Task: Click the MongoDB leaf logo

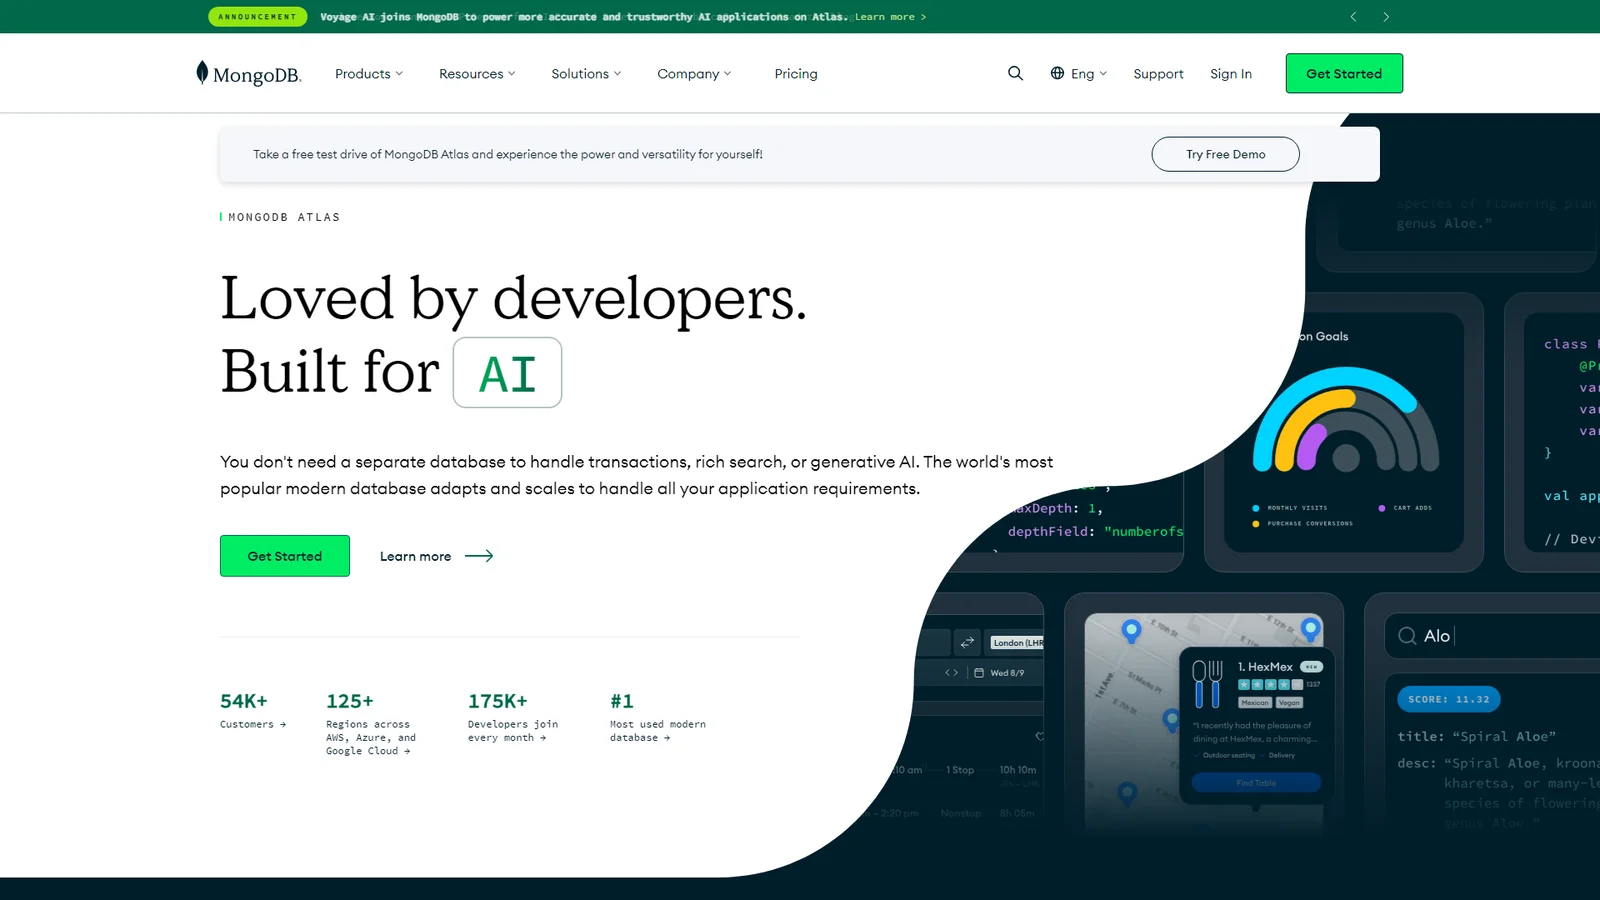Action: point(249,74)
